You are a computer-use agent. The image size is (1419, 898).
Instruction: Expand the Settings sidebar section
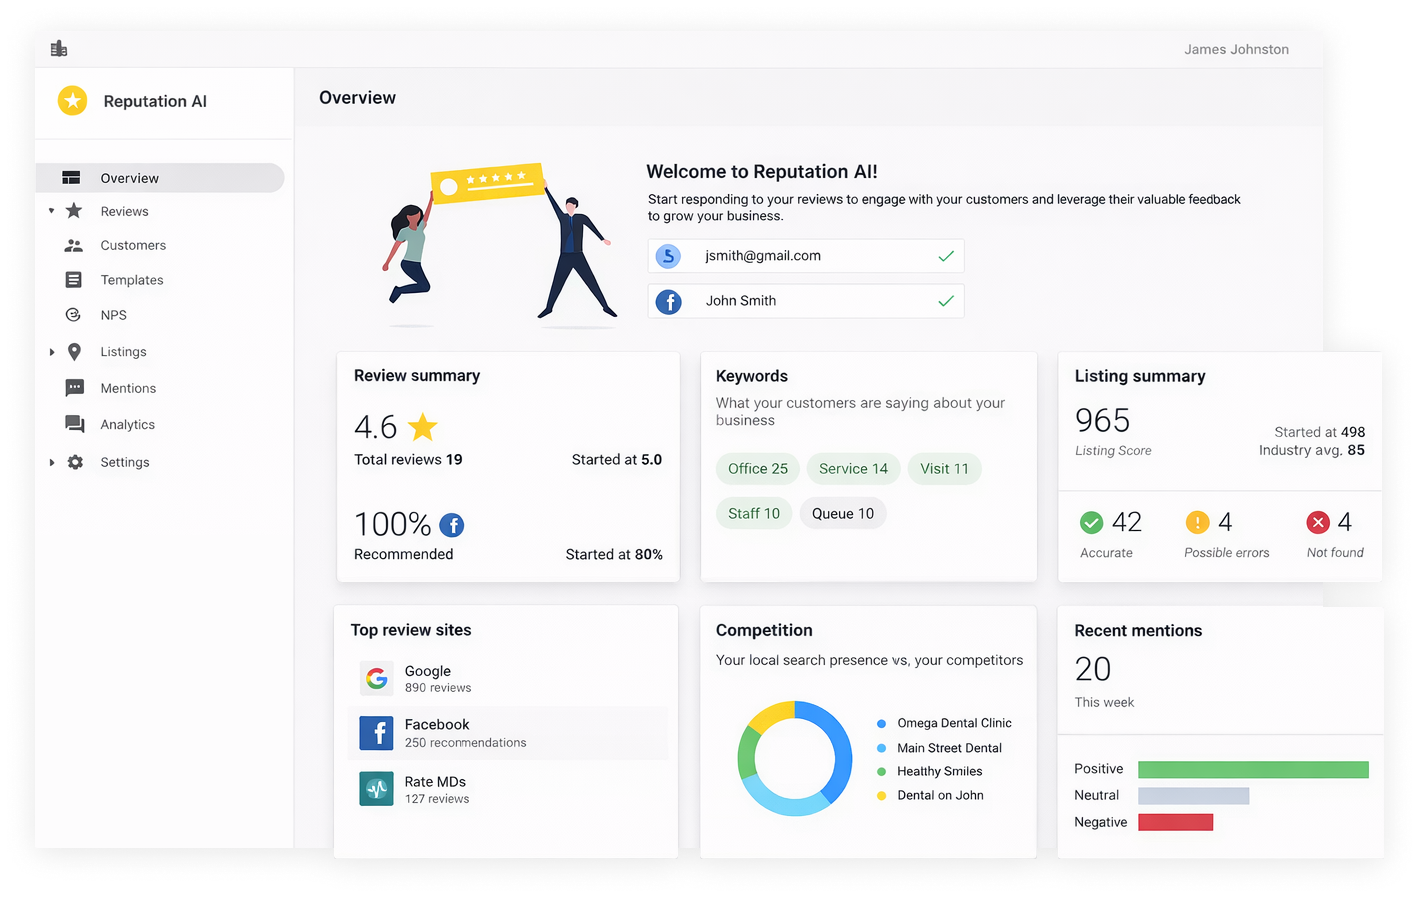(52, 462)
